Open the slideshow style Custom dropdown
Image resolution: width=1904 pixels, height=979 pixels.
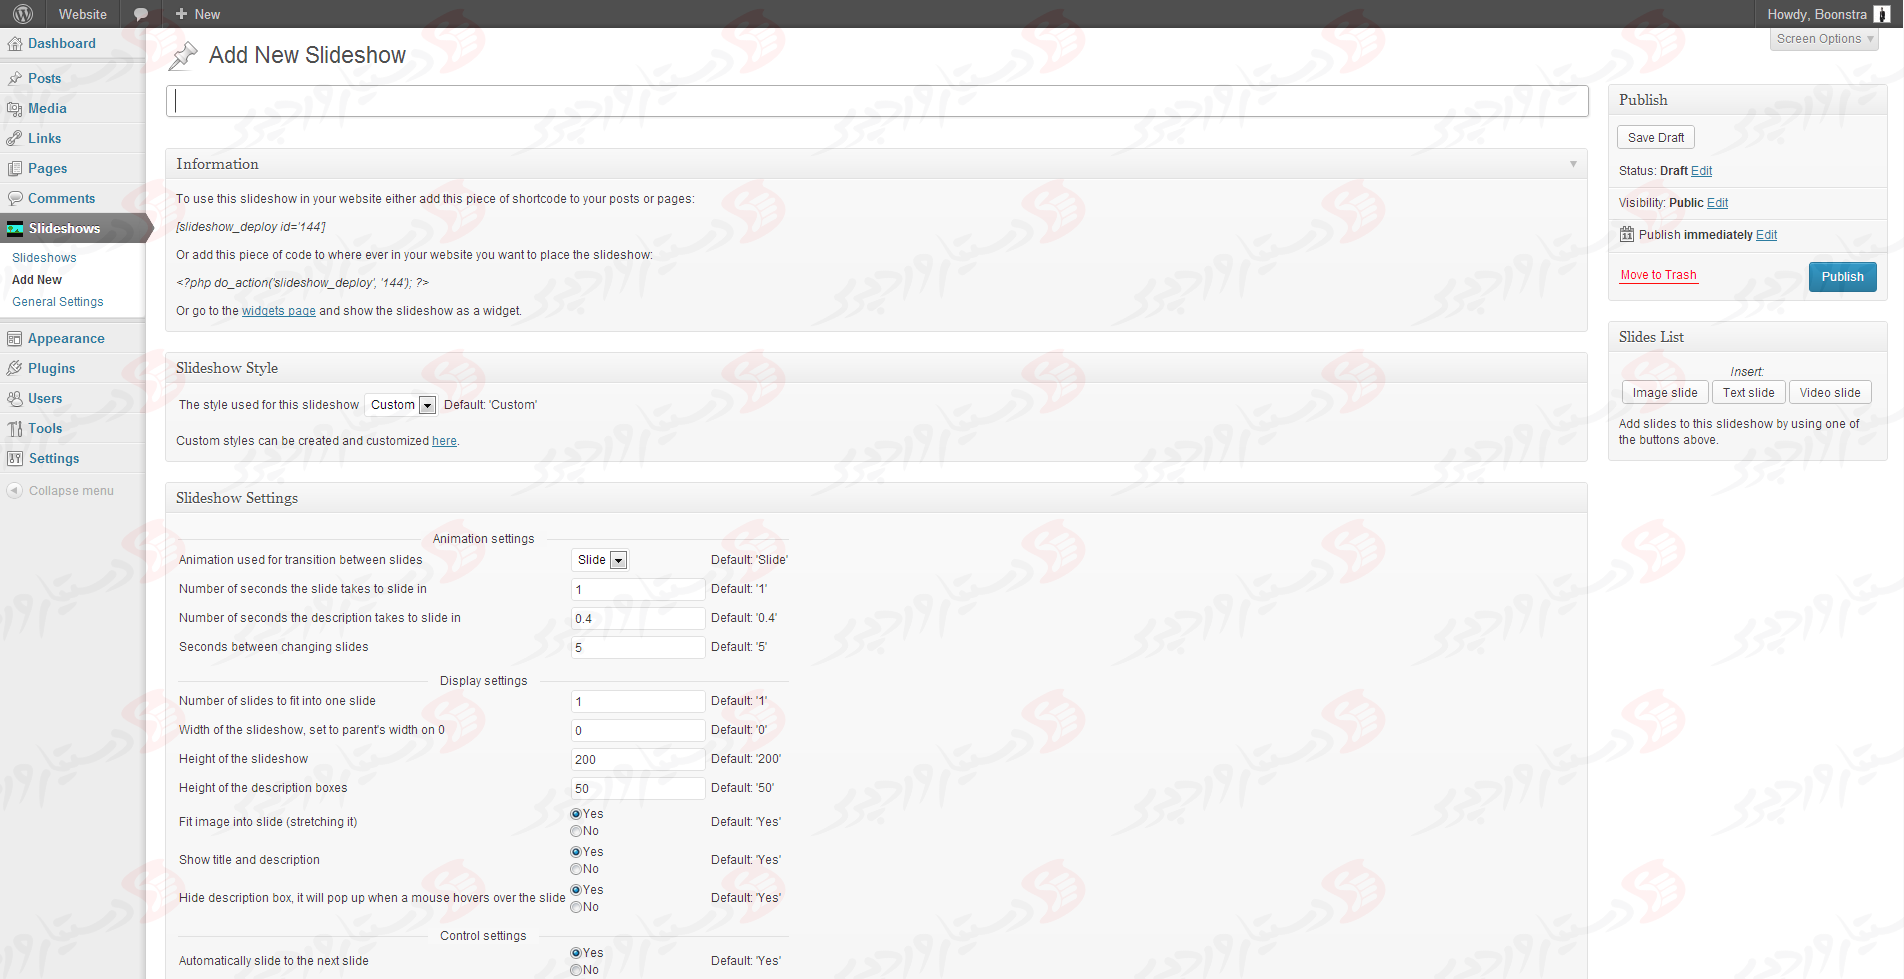point(401,405)
